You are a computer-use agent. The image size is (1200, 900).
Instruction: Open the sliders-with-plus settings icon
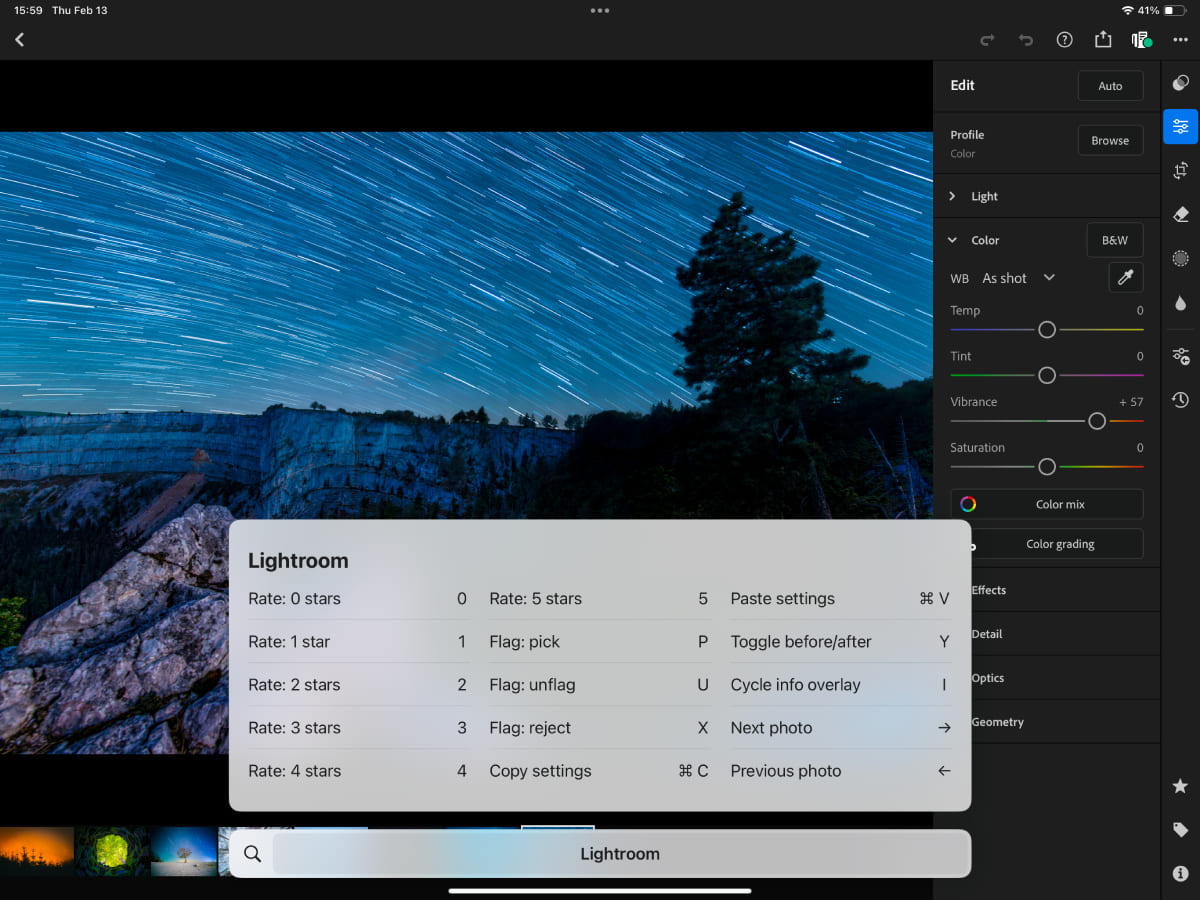(x=1181, y=356)
